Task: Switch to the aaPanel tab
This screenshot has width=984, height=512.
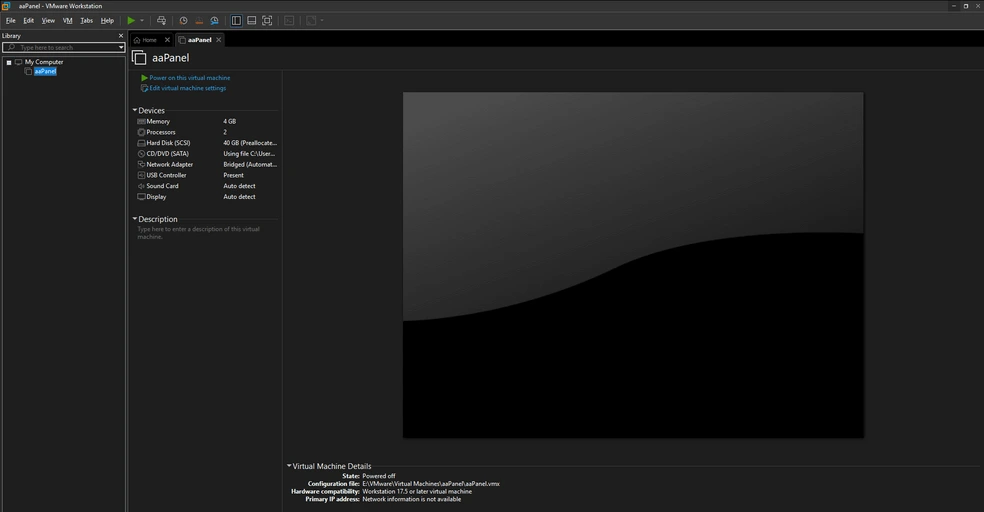Action: (200, 40)
